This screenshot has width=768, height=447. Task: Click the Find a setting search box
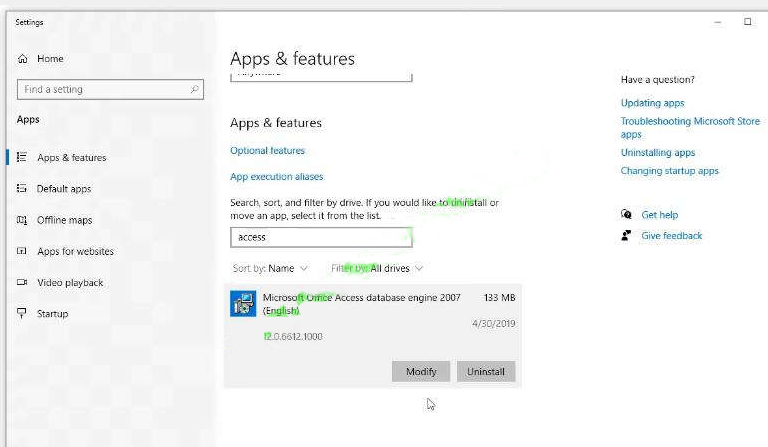tap(110, 89)
